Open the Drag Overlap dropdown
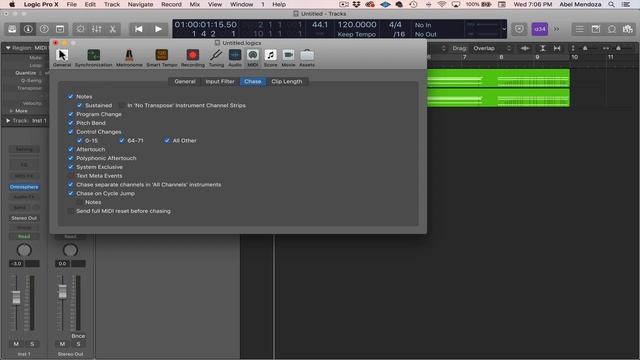The image size is (640, 360). (x=491, y=48)
